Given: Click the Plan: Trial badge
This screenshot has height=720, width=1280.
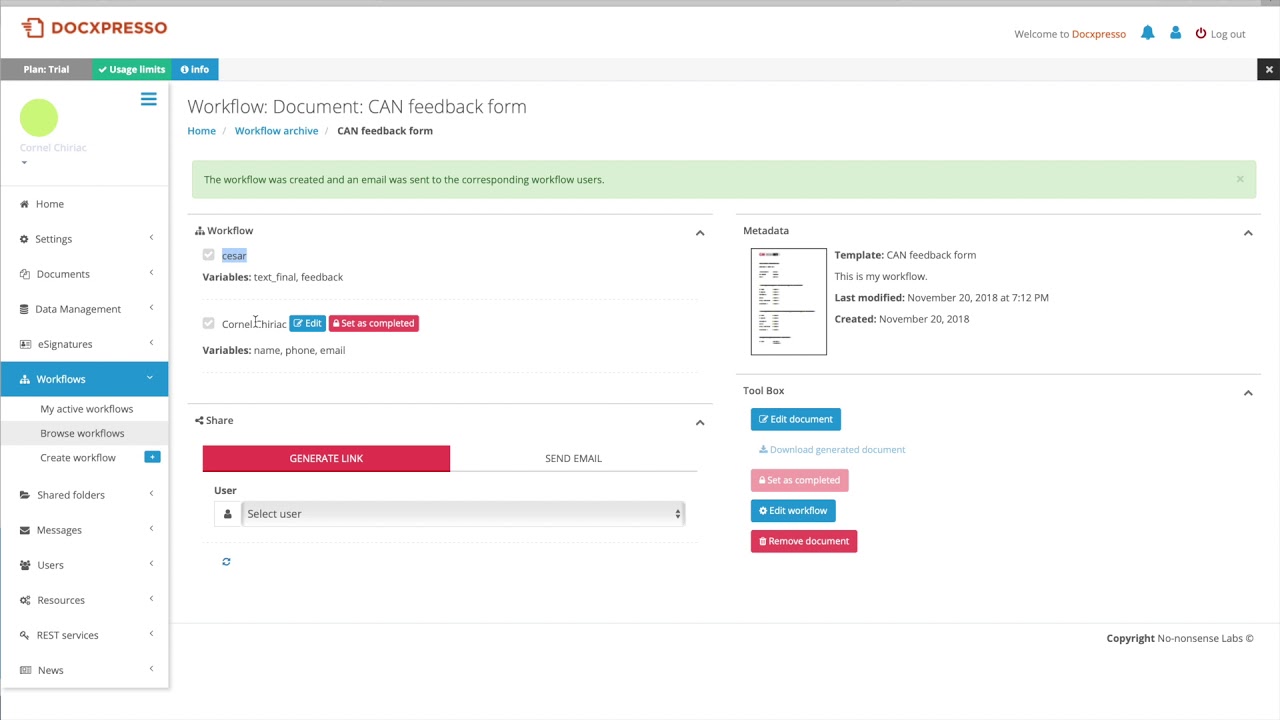Looking at the screenshot, I should [x=46, y=69].
